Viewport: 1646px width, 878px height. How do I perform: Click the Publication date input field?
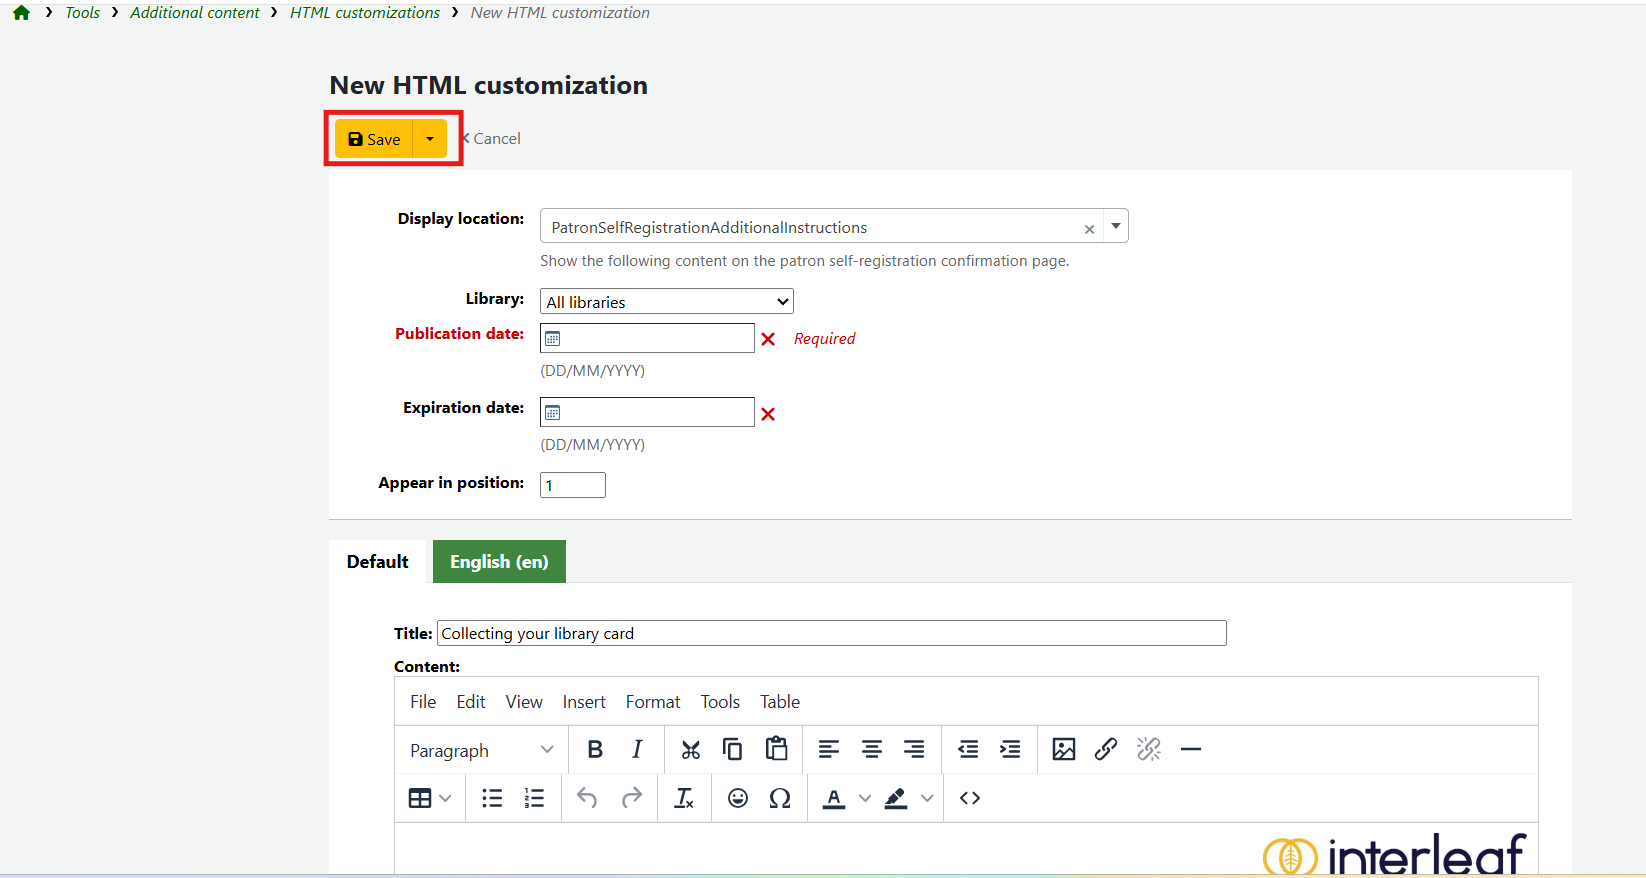(657, 339)
